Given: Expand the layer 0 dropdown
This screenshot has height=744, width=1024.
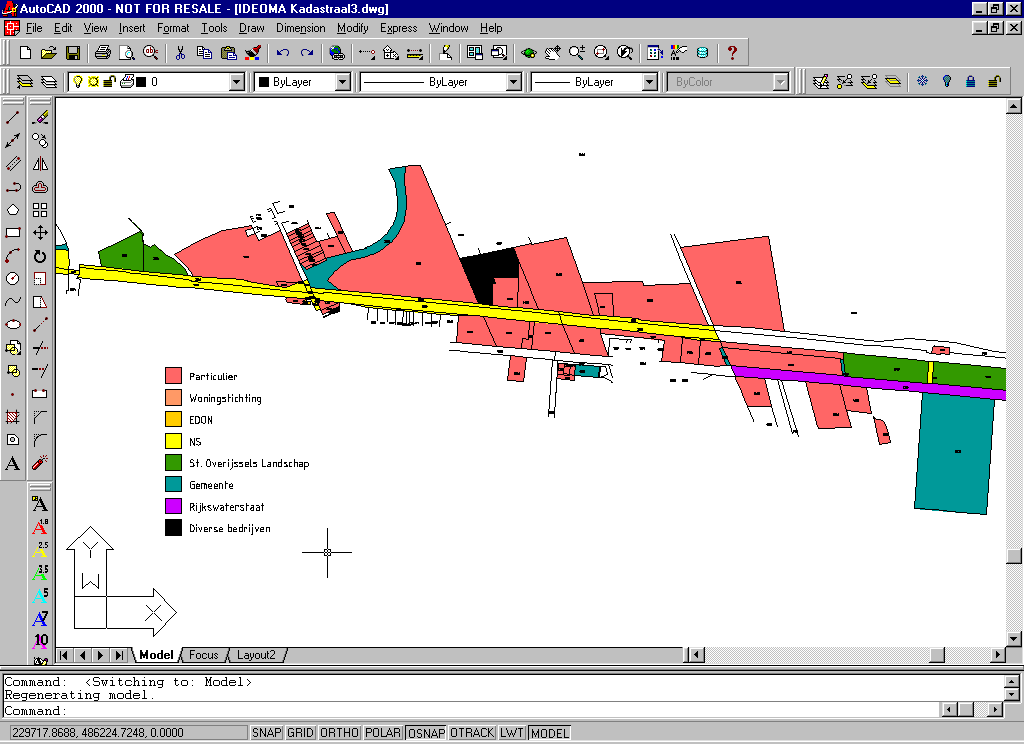Looking at the screenshot, I should pos(236,82).
